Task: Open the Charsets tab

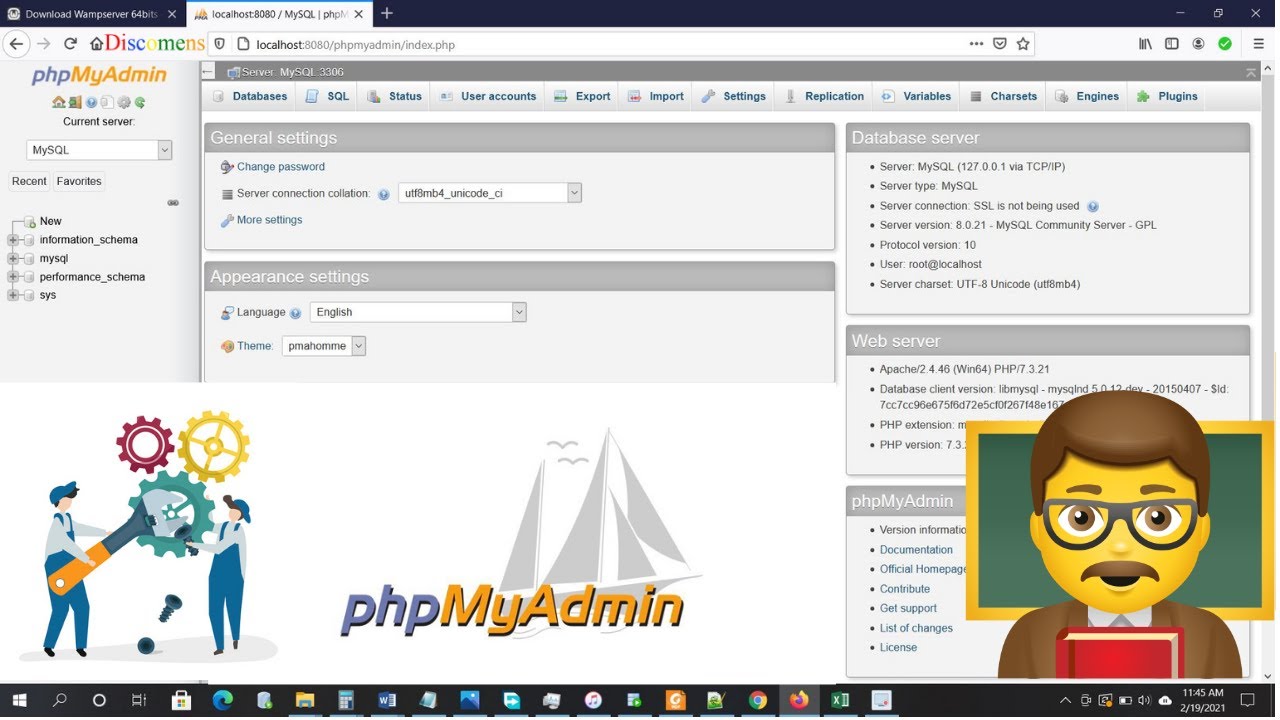Action: pyautogui.click(x=1003, y=96)
